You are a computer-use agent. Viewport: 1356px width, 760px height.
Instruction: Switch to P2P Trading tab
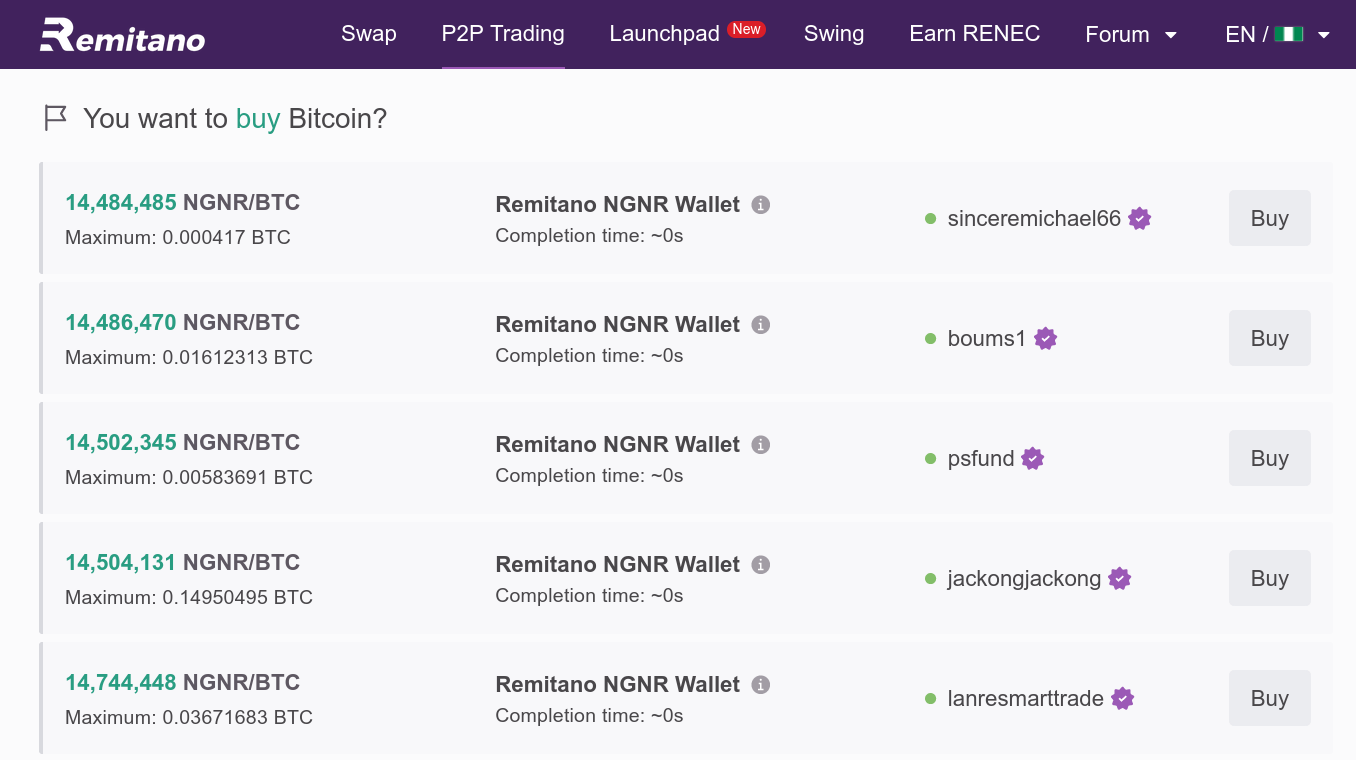503,34
